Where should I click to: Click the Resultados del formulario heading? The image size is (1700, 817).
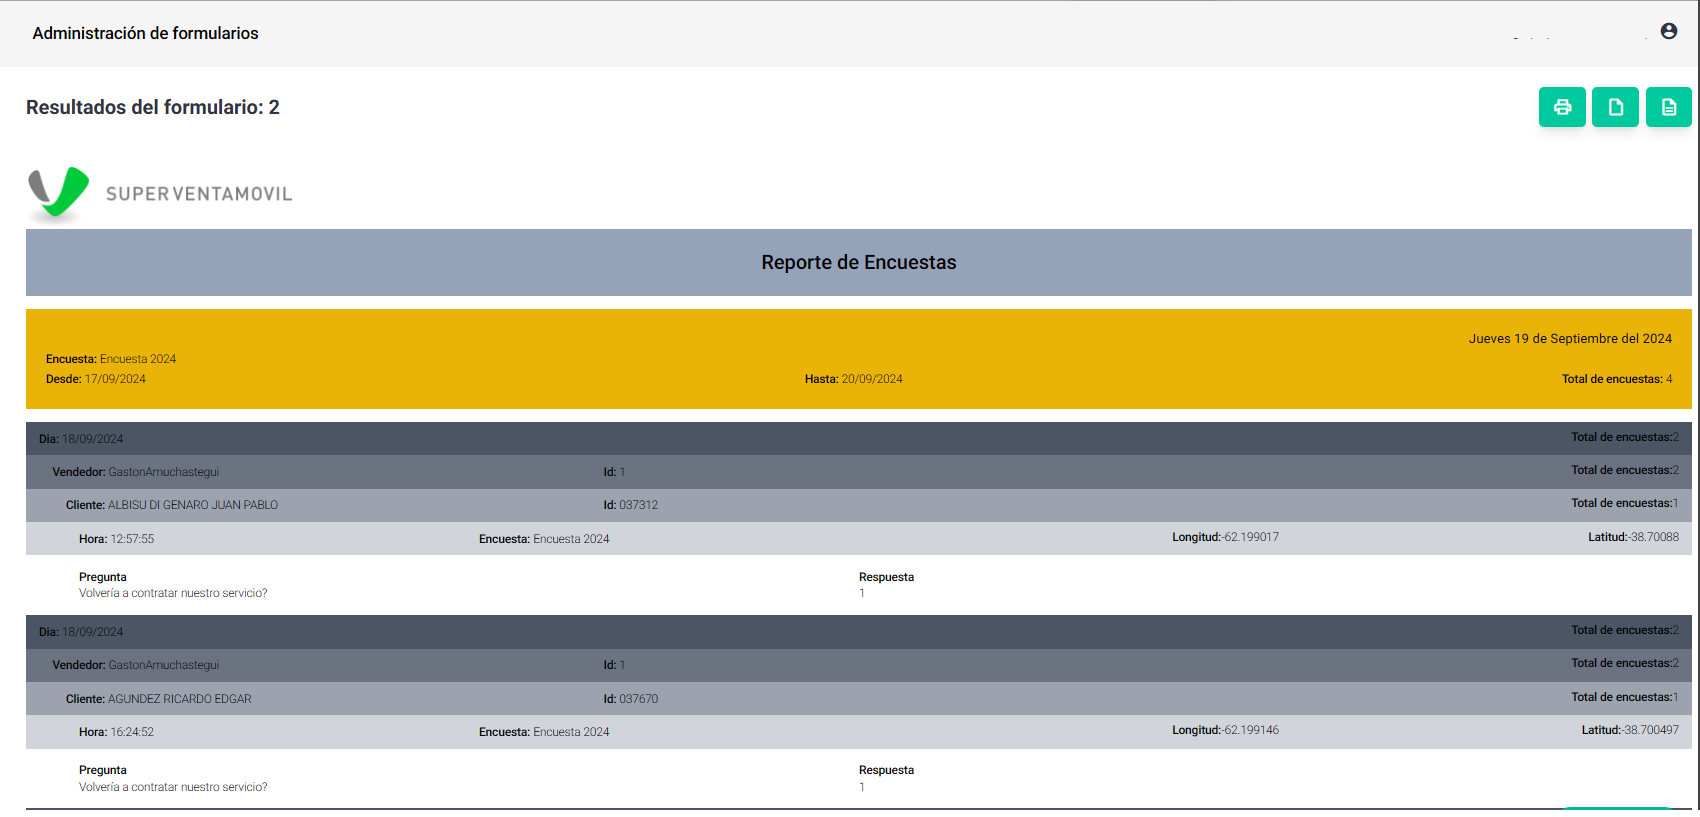coord(153,107)
